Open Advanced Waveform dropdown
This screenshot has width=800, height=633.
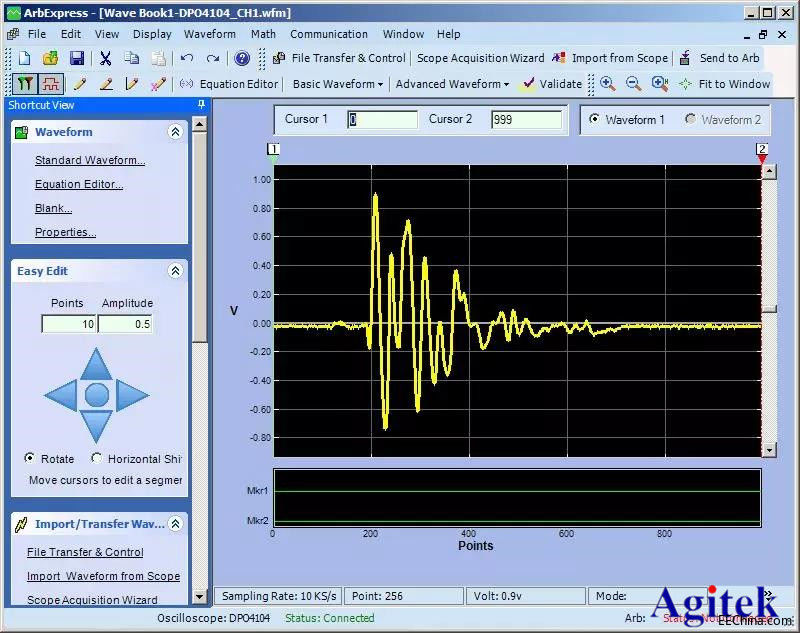coord(453,84)
